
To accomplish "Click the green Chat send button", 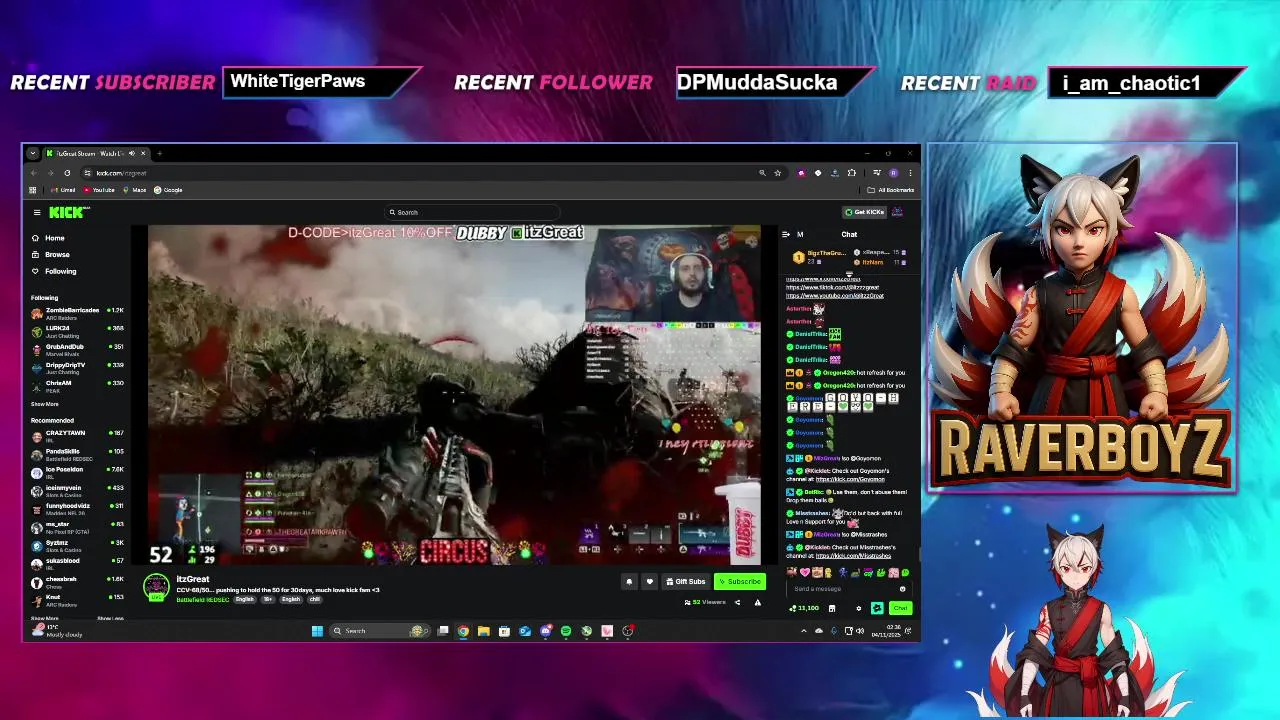I will click(901, 608).
